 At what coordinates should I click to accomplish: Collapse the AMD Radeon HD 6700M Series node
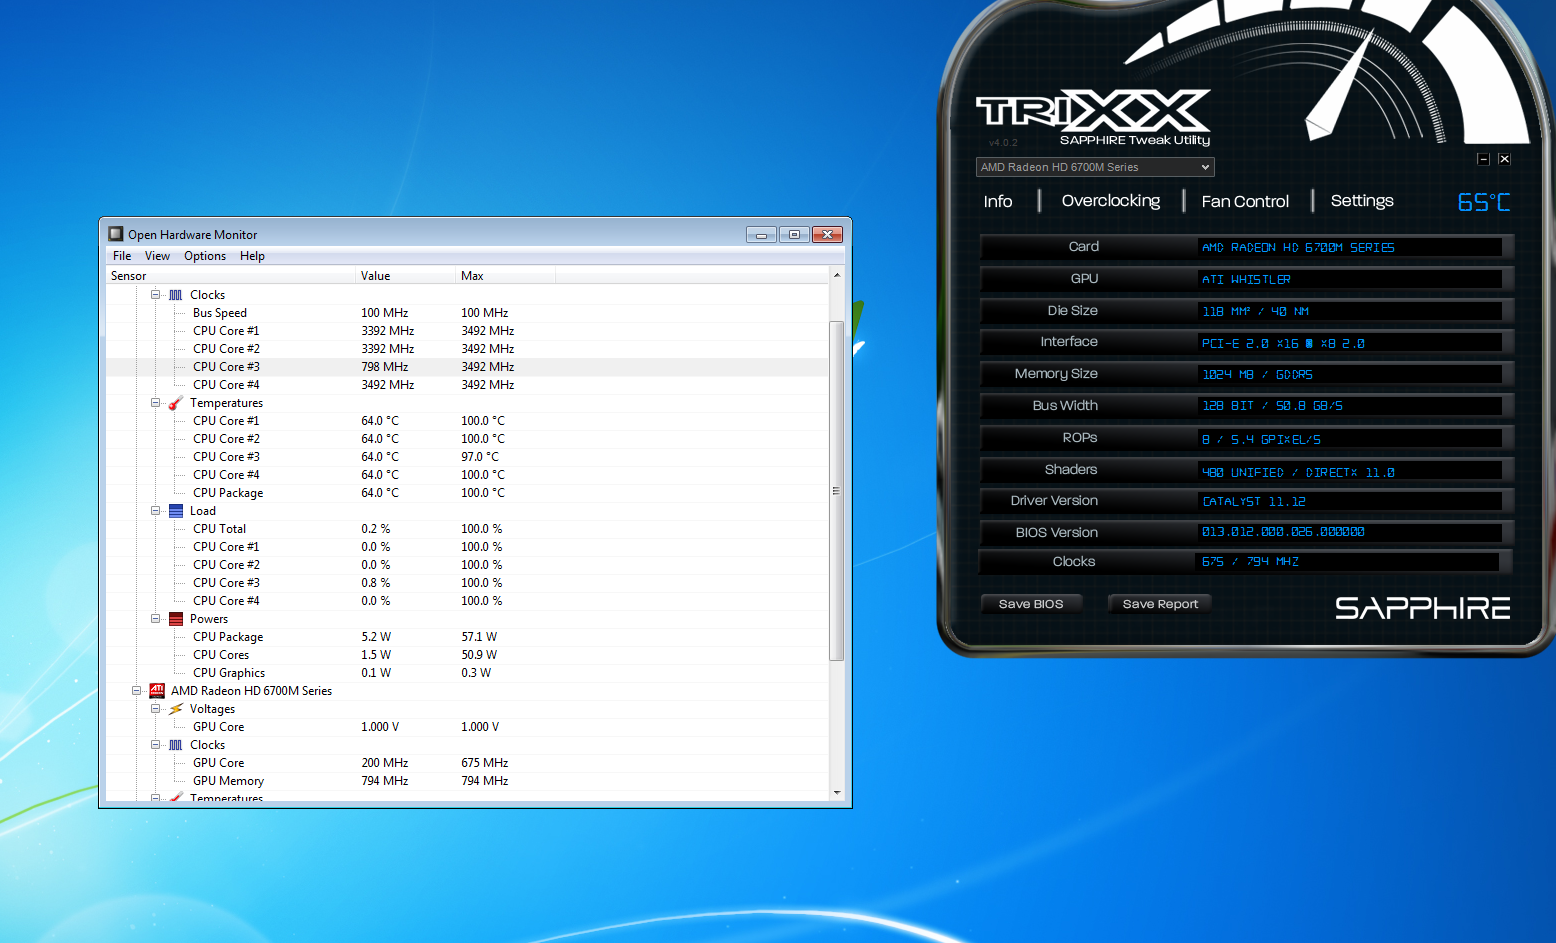(136, 691)
